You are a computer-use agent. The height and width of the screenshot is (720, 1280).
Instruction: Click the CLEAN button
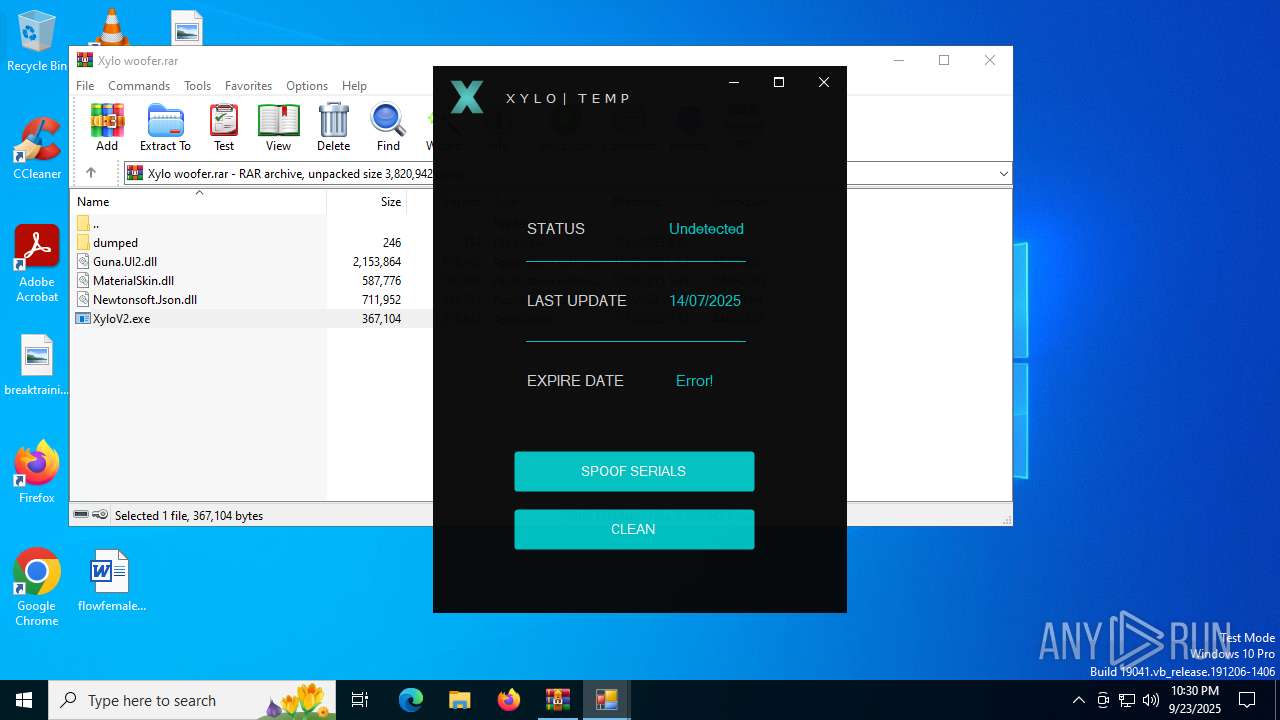click(634, 529)
